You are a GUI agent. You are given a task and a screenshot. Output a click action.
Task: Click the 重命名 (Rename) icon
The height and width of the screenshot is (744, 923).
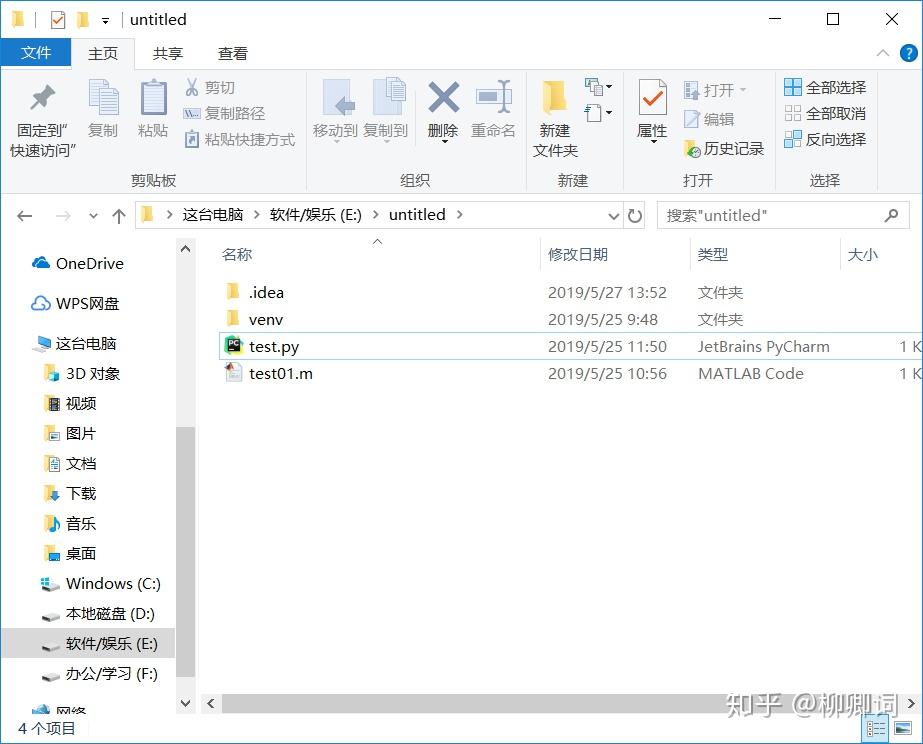pyautogui.click(x=494, y=110)
